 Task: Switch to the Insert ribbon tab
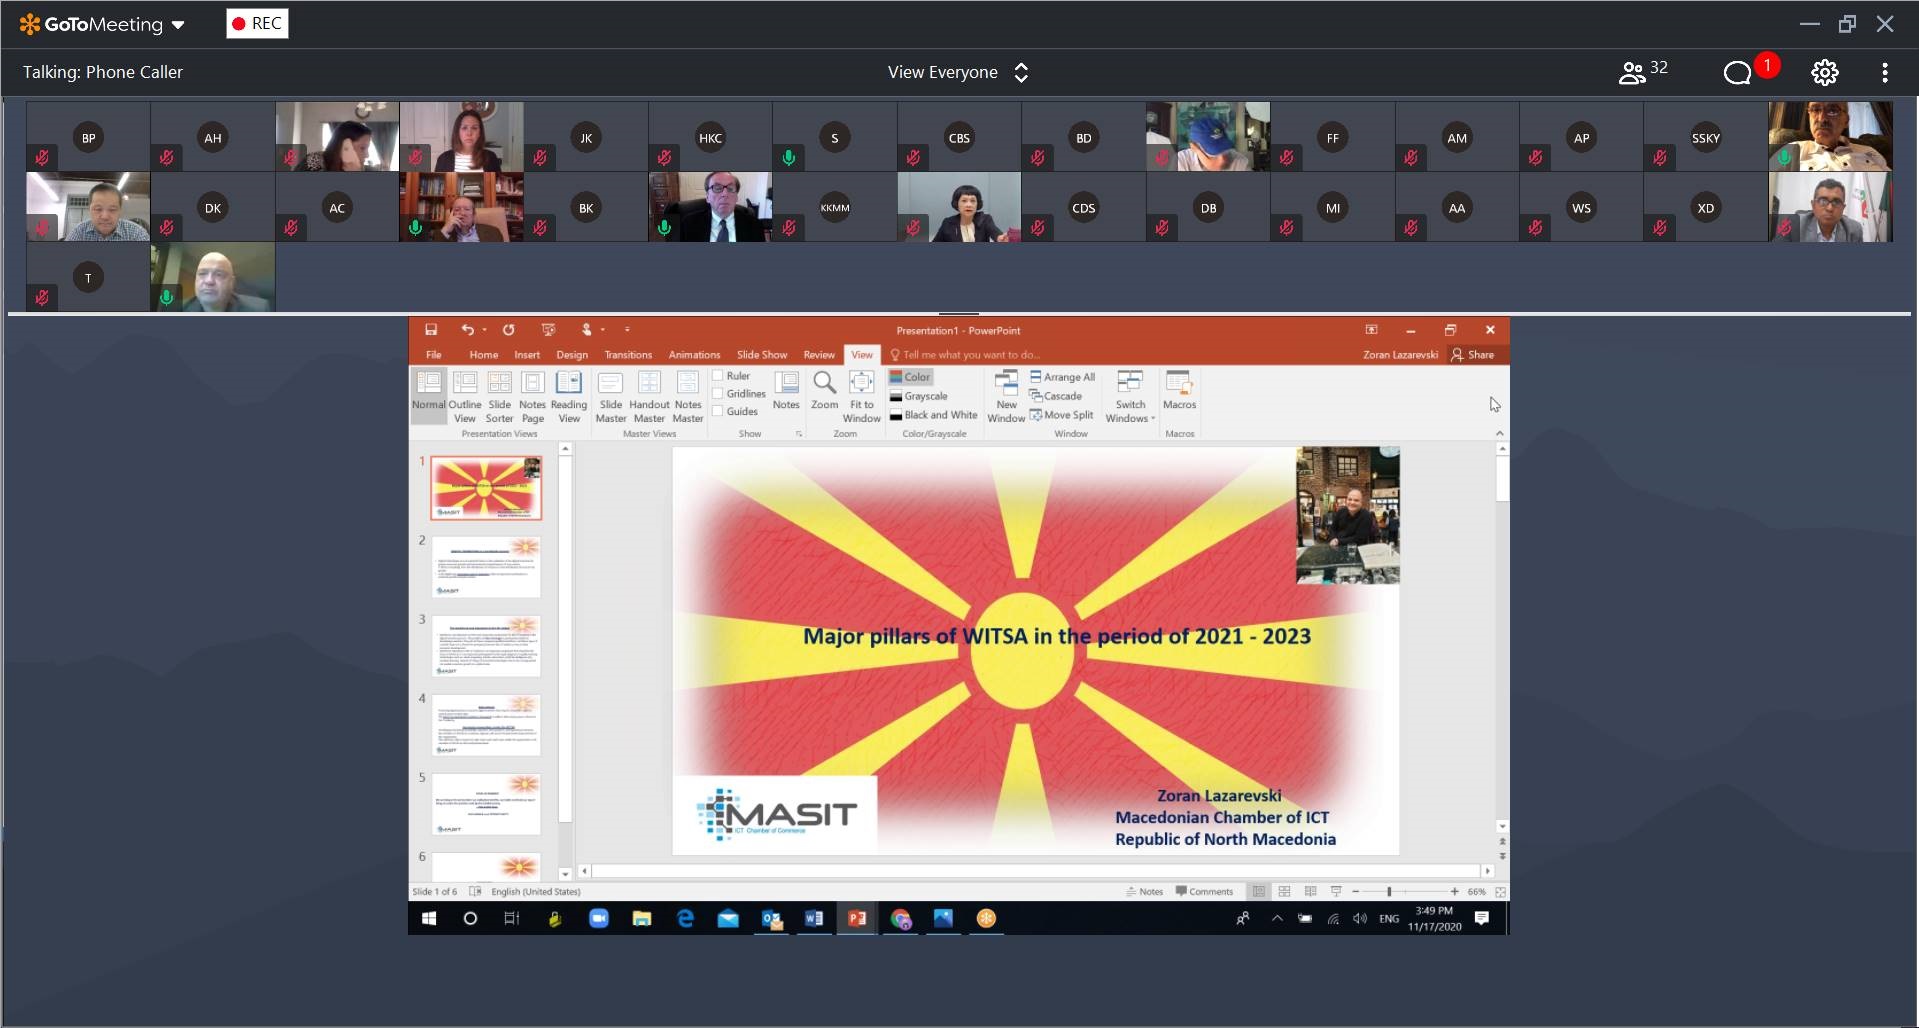click(x=527, y=355)
